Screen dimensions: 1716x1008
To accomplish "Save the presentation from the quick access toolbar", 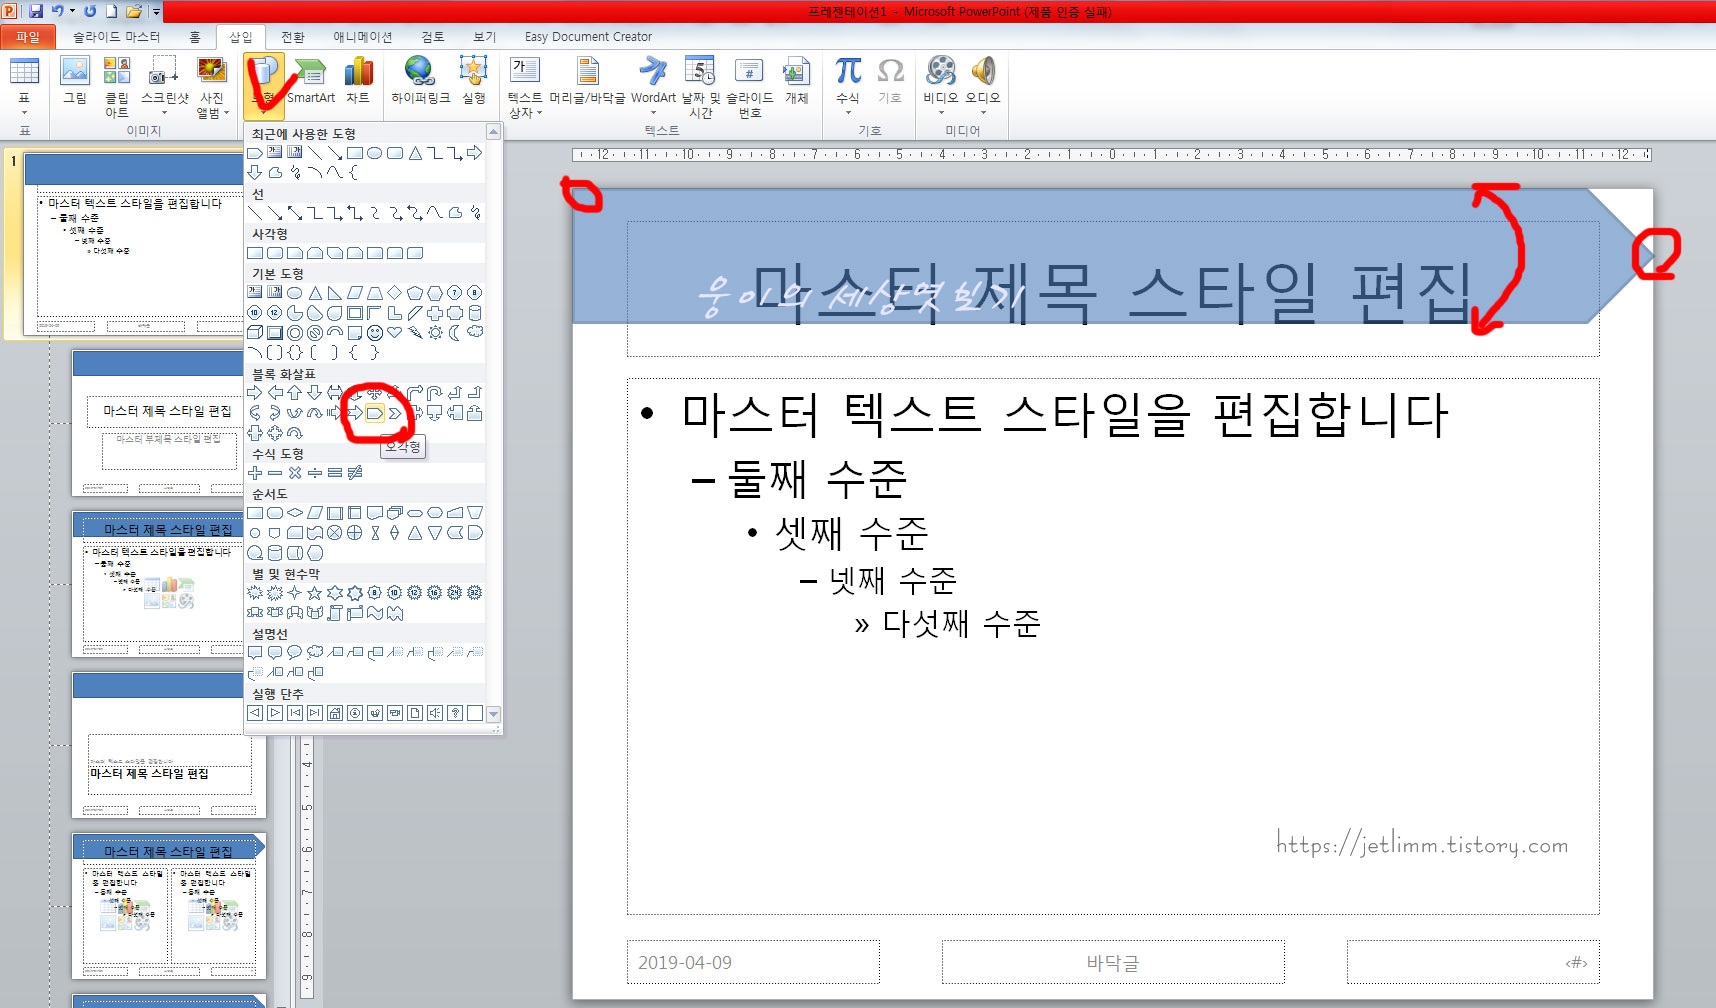I will pyautogui.click(x=36, y=11).
